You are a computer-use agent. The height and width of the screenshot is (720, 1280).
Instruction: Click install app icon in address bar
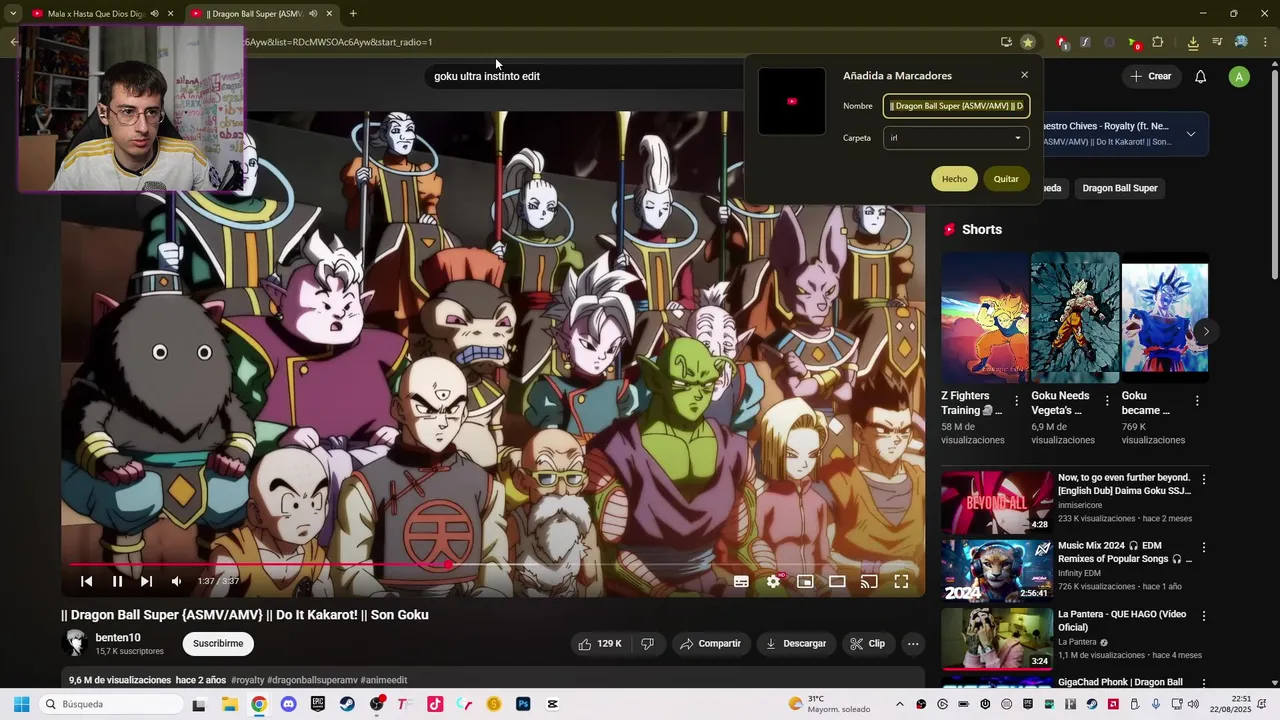[x=1006, y=42]
